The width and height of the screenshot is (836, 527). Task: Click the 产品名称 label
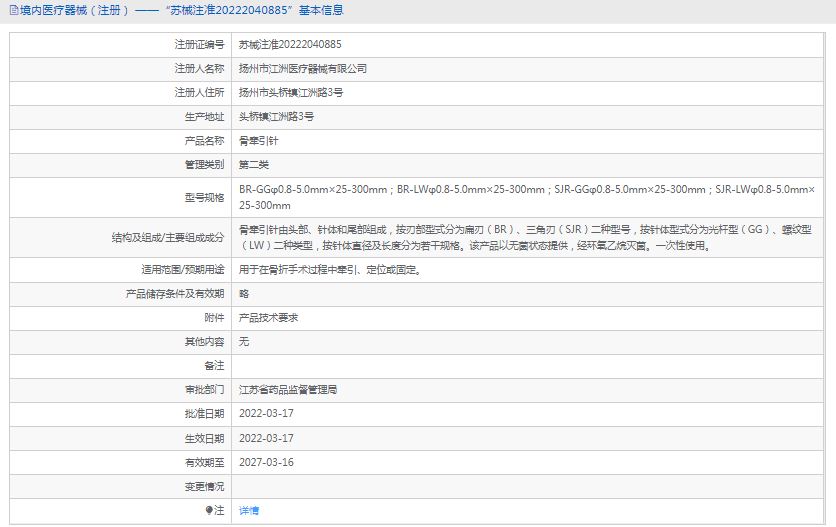coord(205,141)
